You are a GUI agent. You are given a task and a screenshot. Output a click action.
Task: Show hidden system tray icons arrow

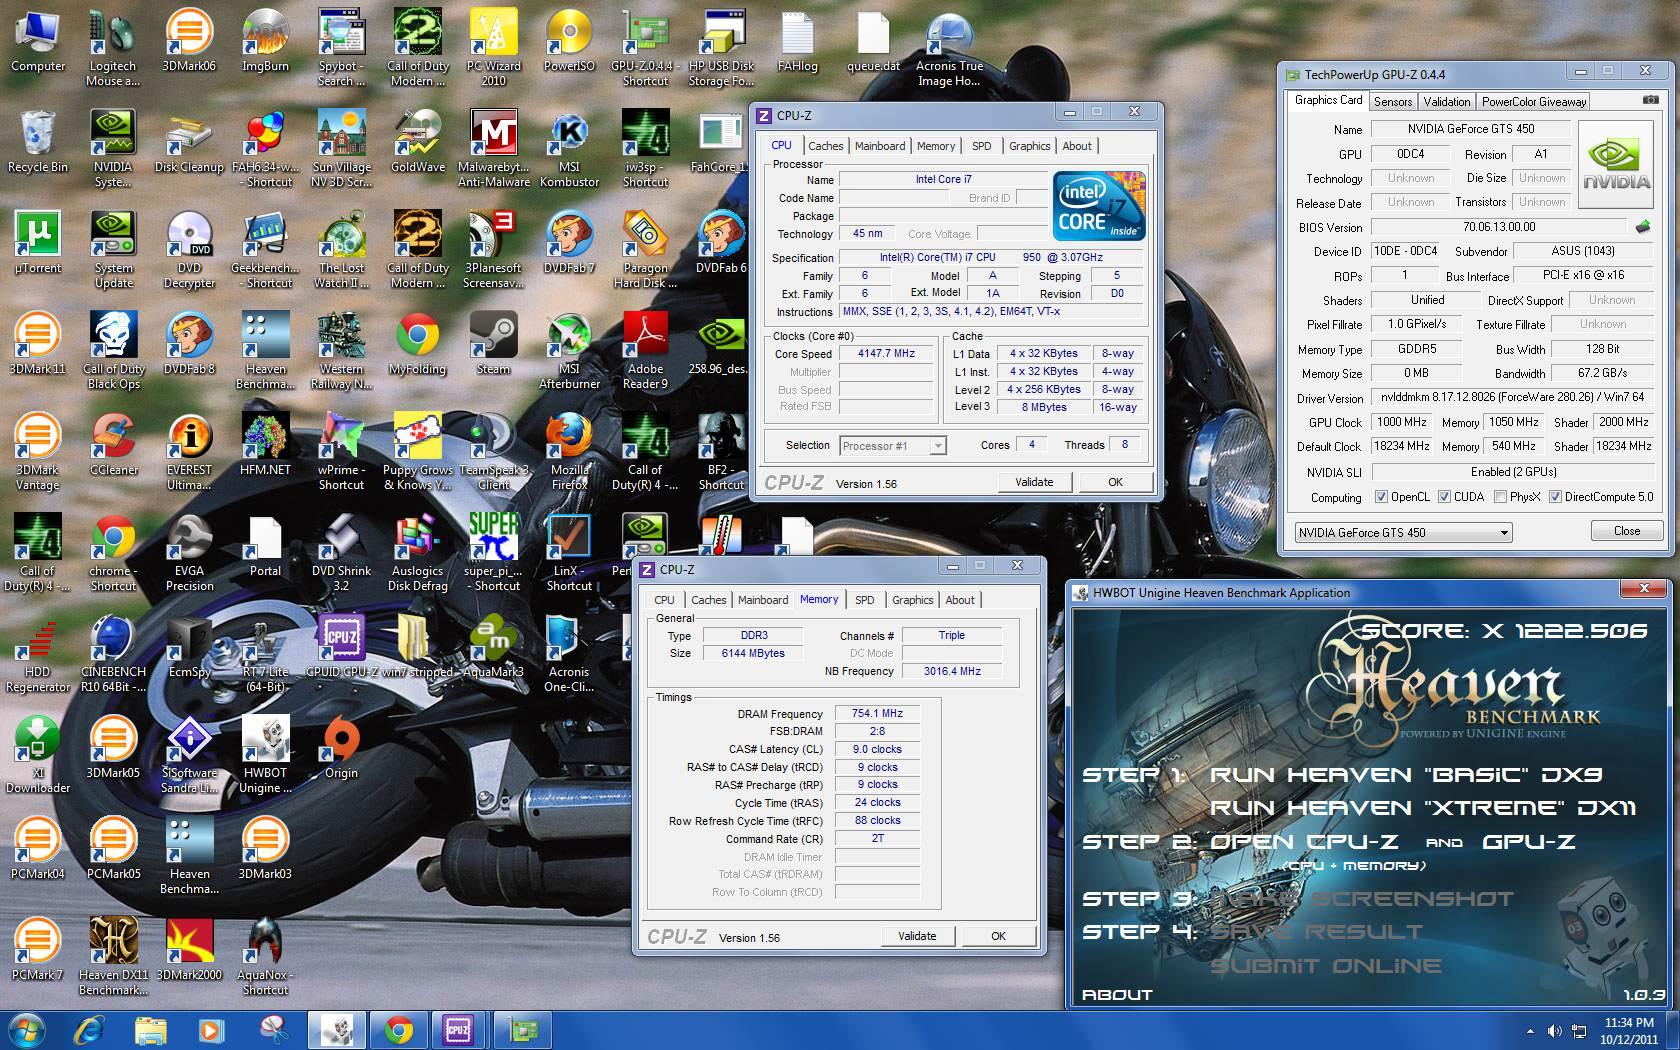(1530, 1031)
